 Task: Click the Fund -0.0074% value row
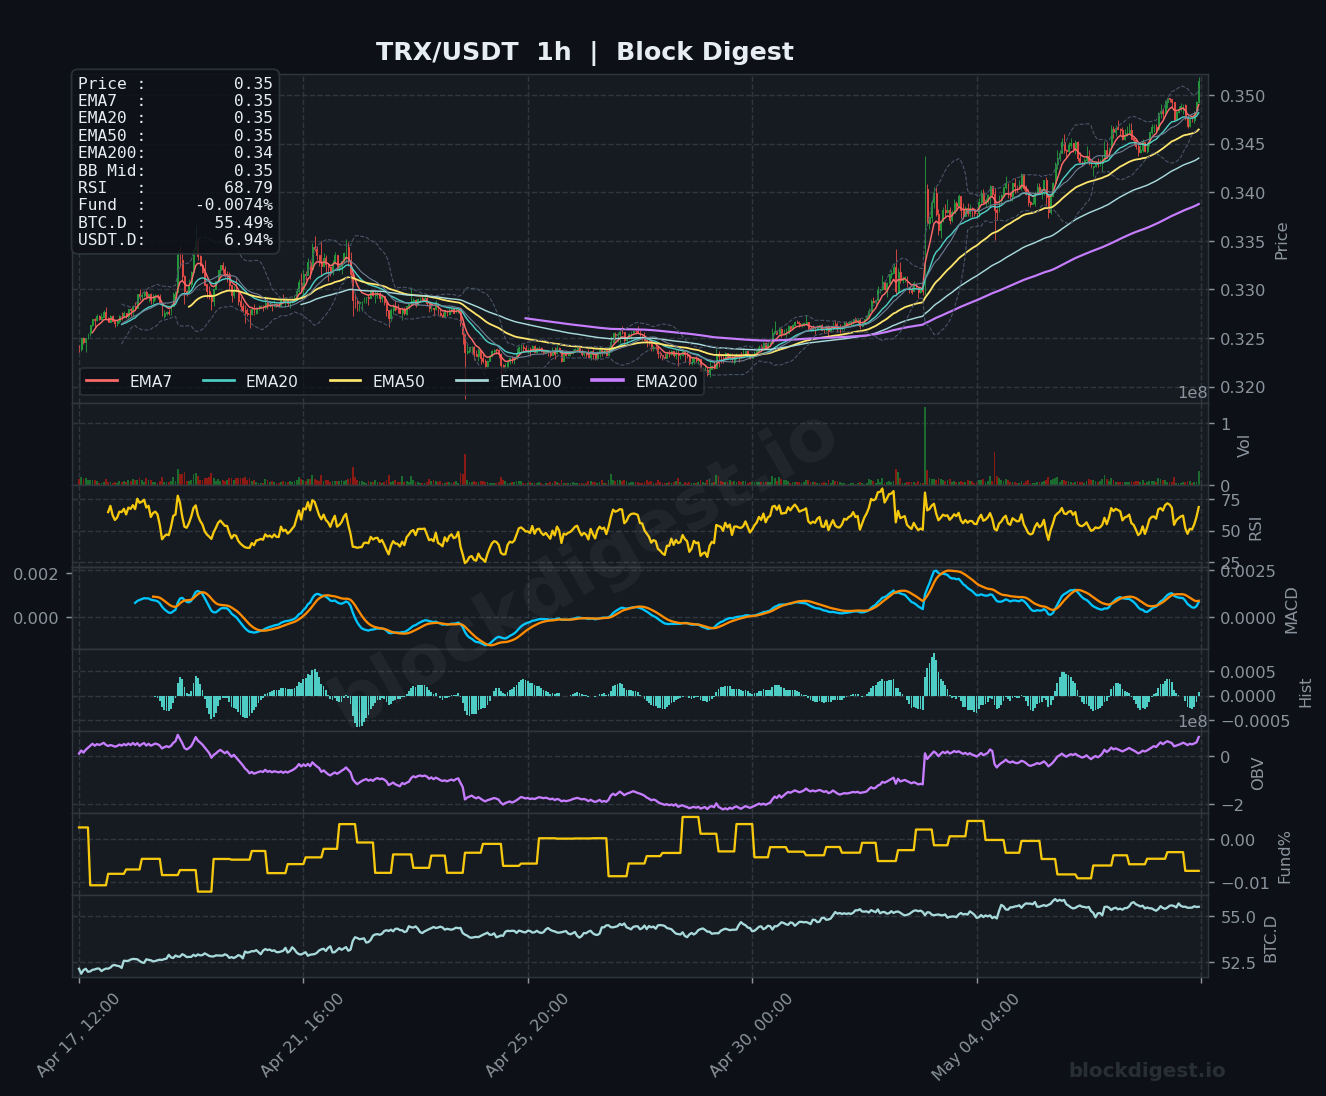175,205
